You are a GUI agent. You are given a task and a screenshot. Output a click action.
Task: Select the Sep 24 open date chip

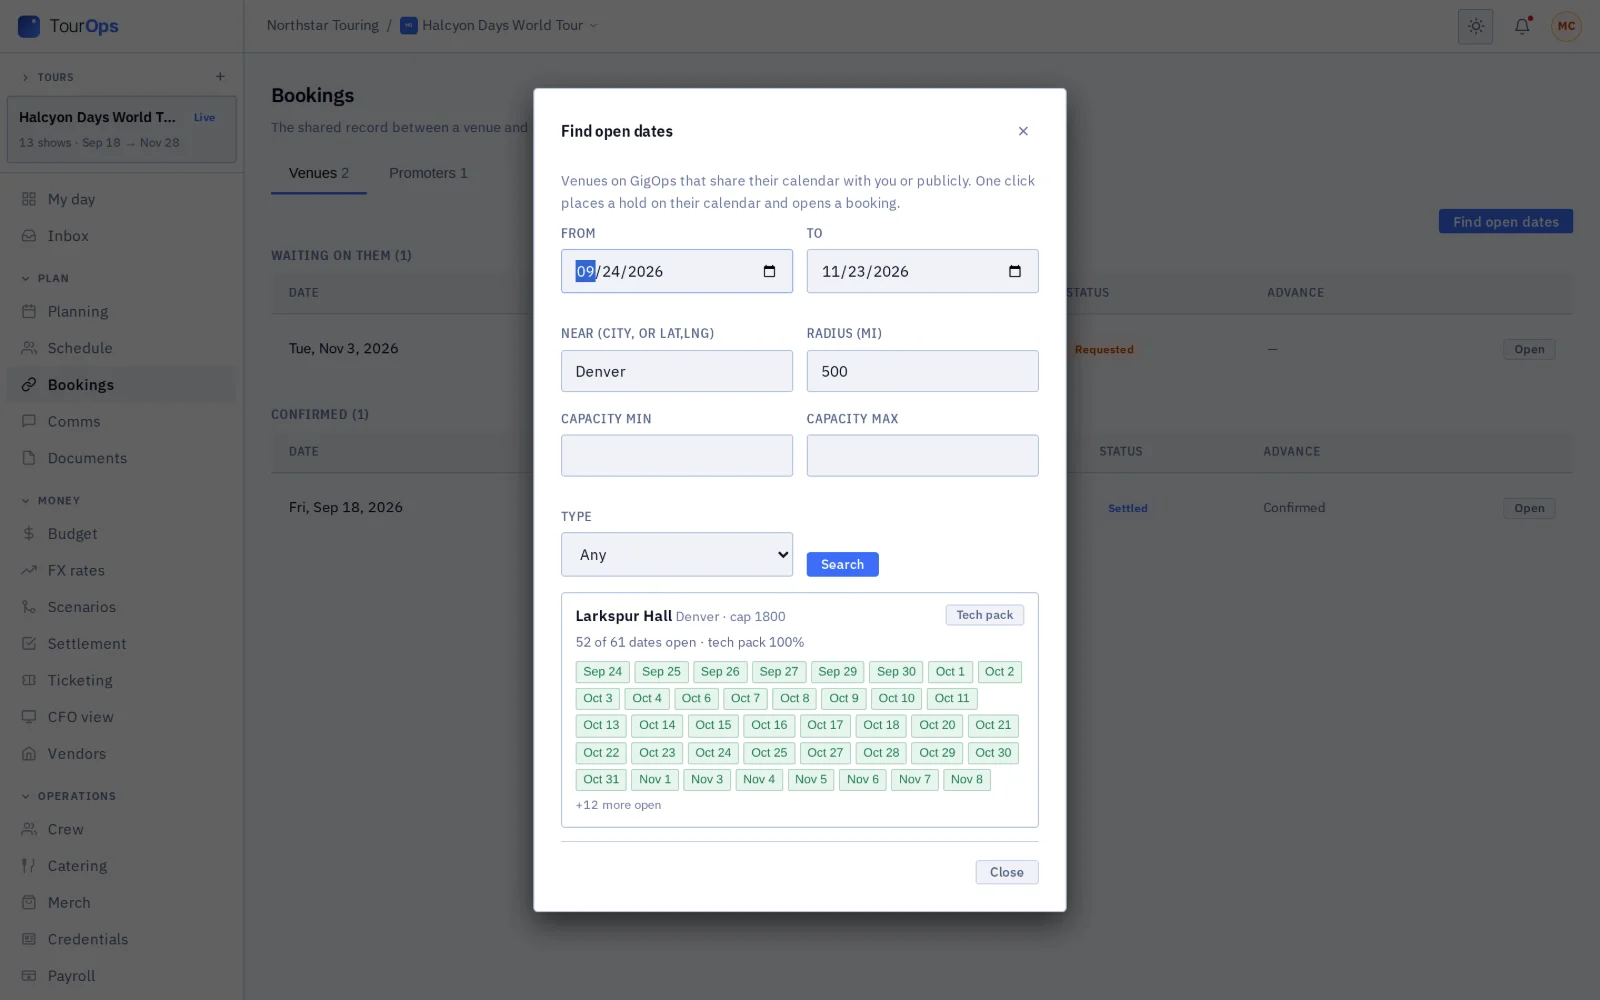point(602,672)
